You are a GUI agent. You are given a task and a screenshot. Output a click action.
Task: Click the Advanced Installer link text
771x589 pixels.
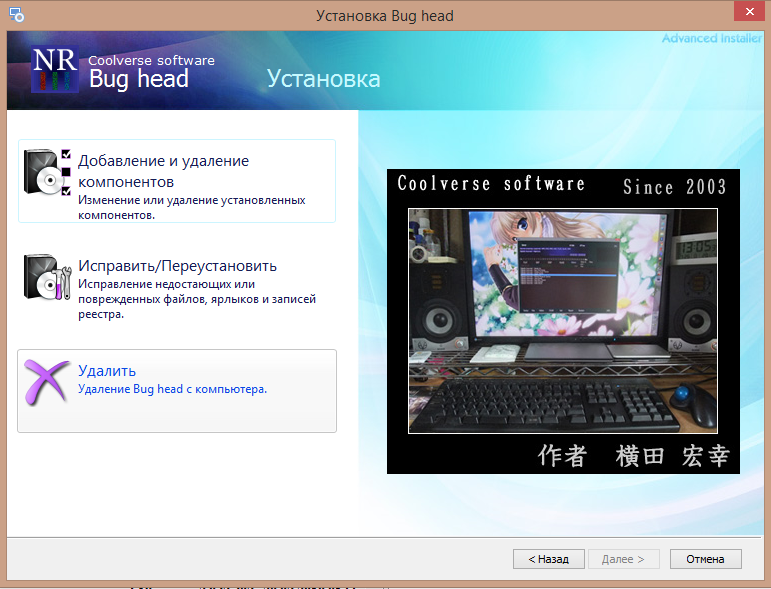coord(711,38)
